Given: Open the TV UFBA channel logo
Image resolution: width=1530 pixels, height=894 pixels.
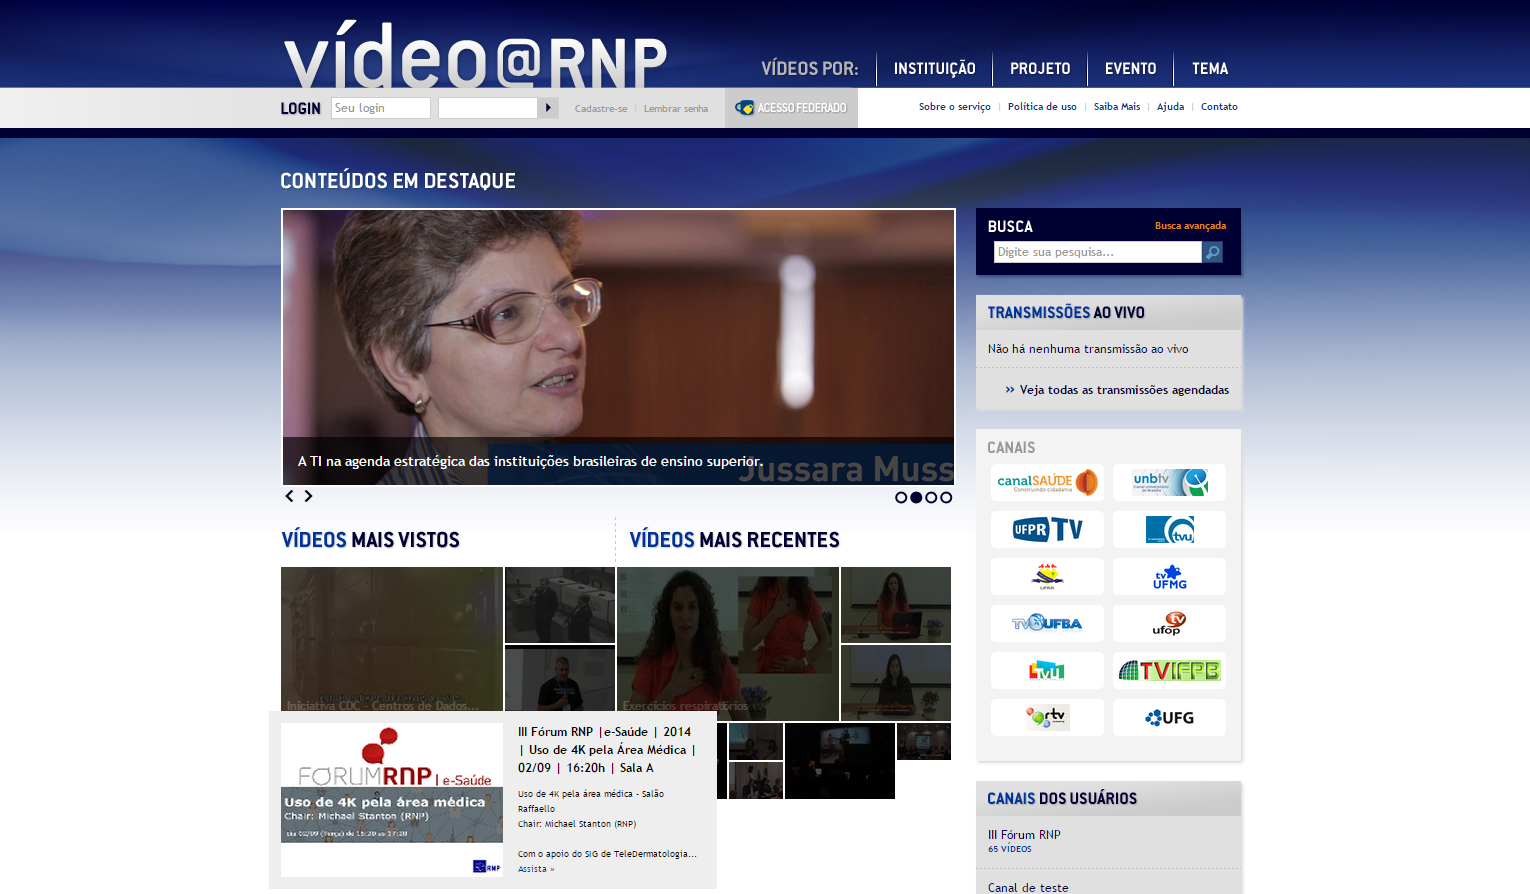Looking at the screenshot, I should click(x=1047, y=624).
